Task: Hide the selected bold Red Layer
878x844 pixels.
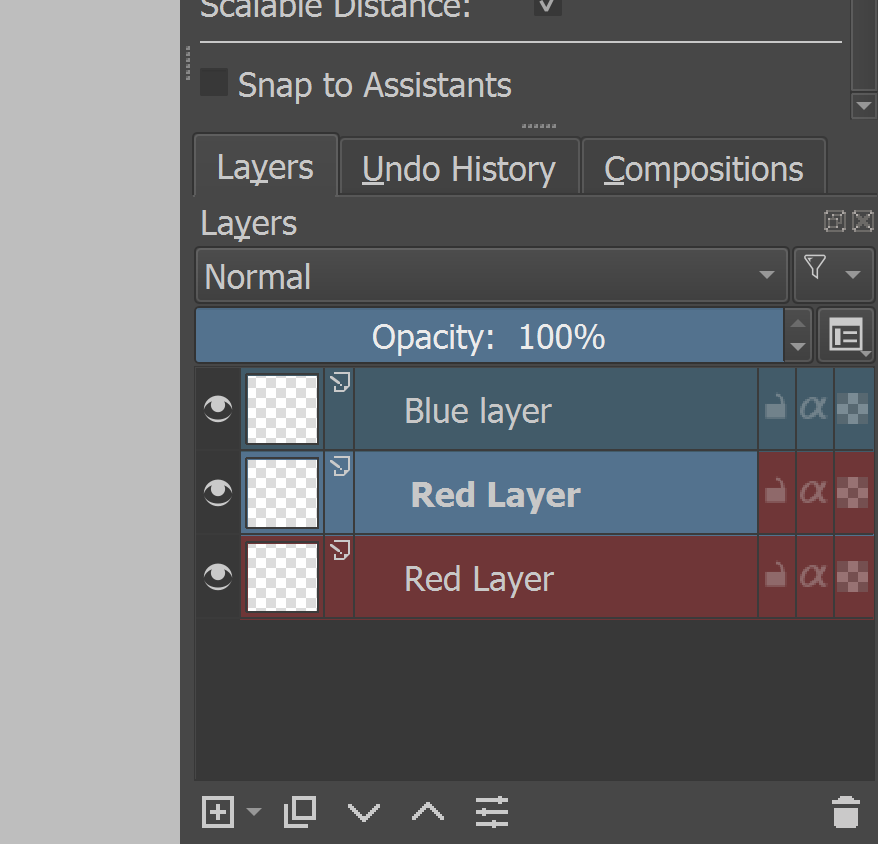Action: (217, 493)
